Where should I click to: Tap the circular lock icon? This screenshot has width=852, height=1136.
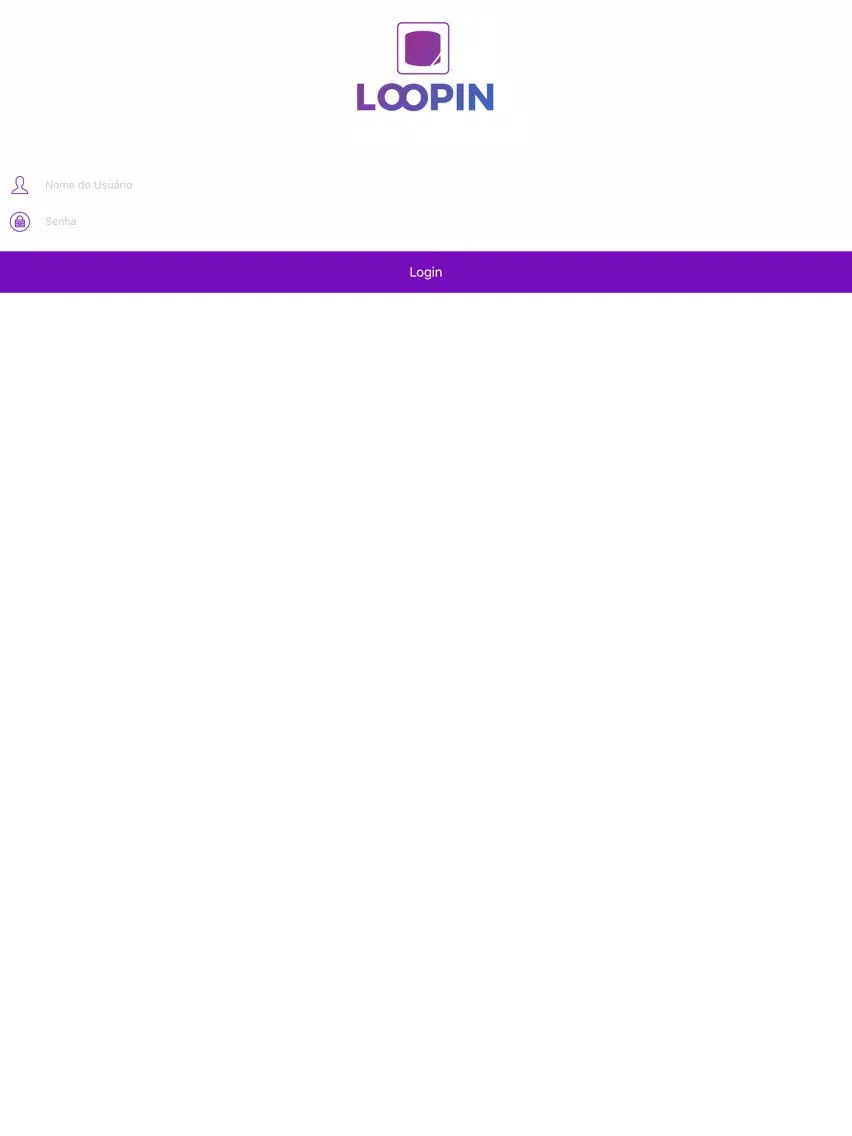click(x=20, y=222)
